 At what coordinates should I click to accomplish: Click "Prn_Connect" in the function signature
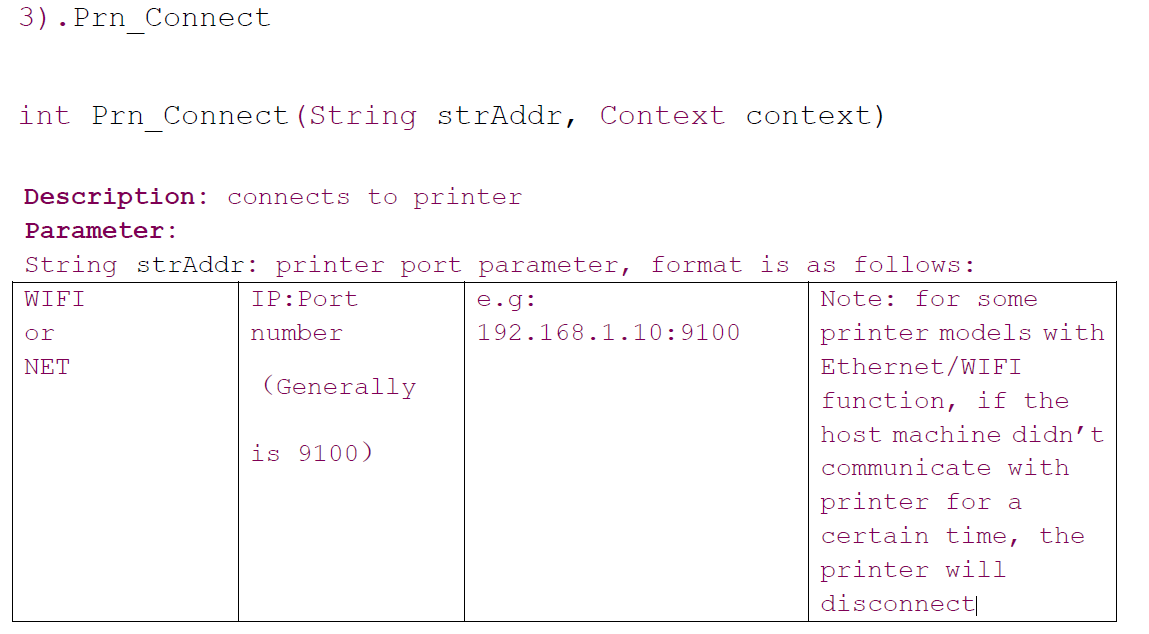click(x=190, y=116)
